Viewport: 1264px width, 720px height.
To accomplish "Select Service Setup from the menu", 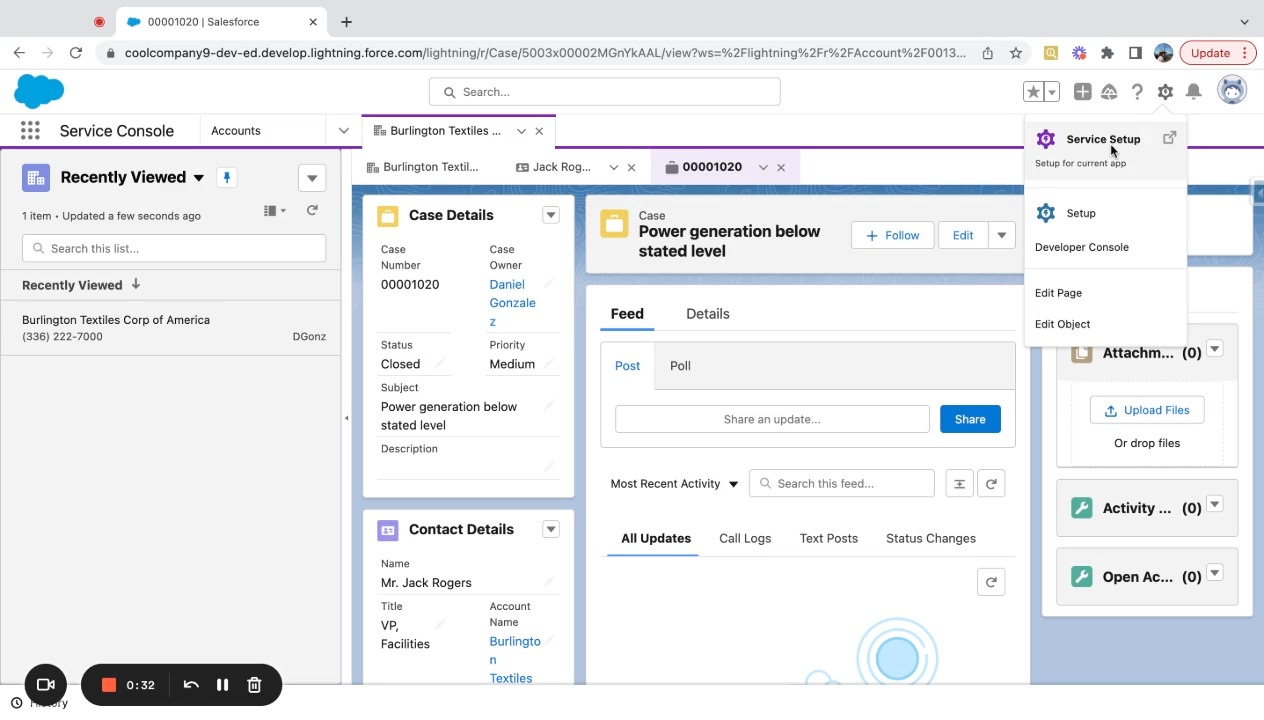I will click(x=1102, y=140).
